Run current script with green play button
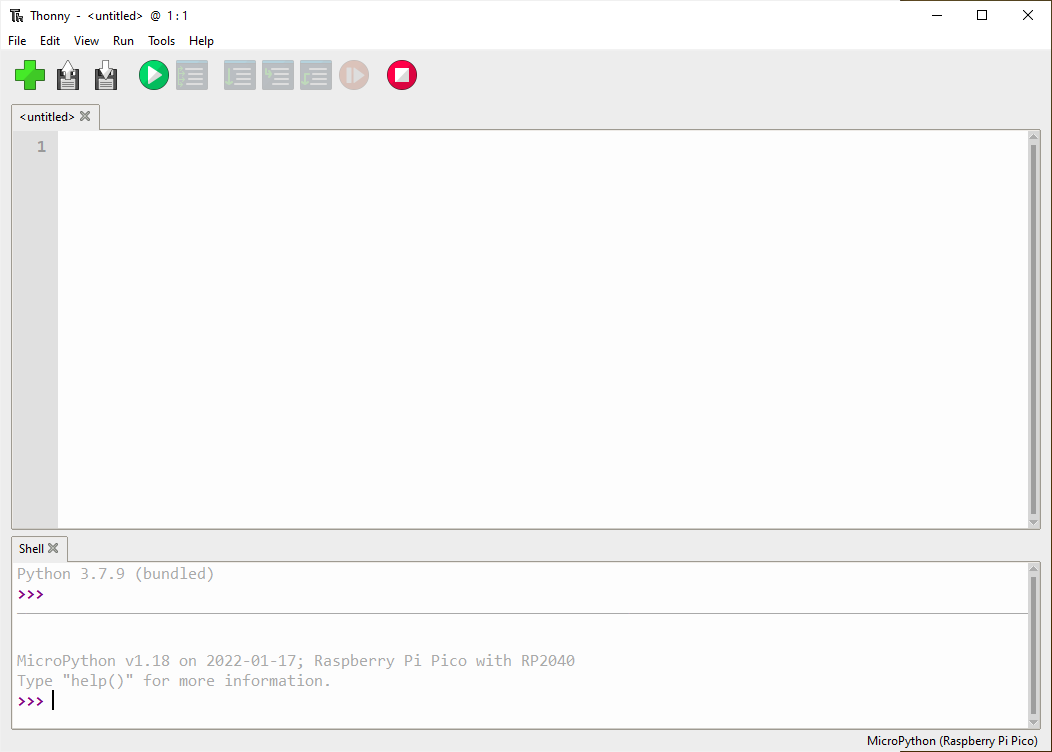Screen dimensions: 1052x752 pyautogui.click(x=154, y=75)
